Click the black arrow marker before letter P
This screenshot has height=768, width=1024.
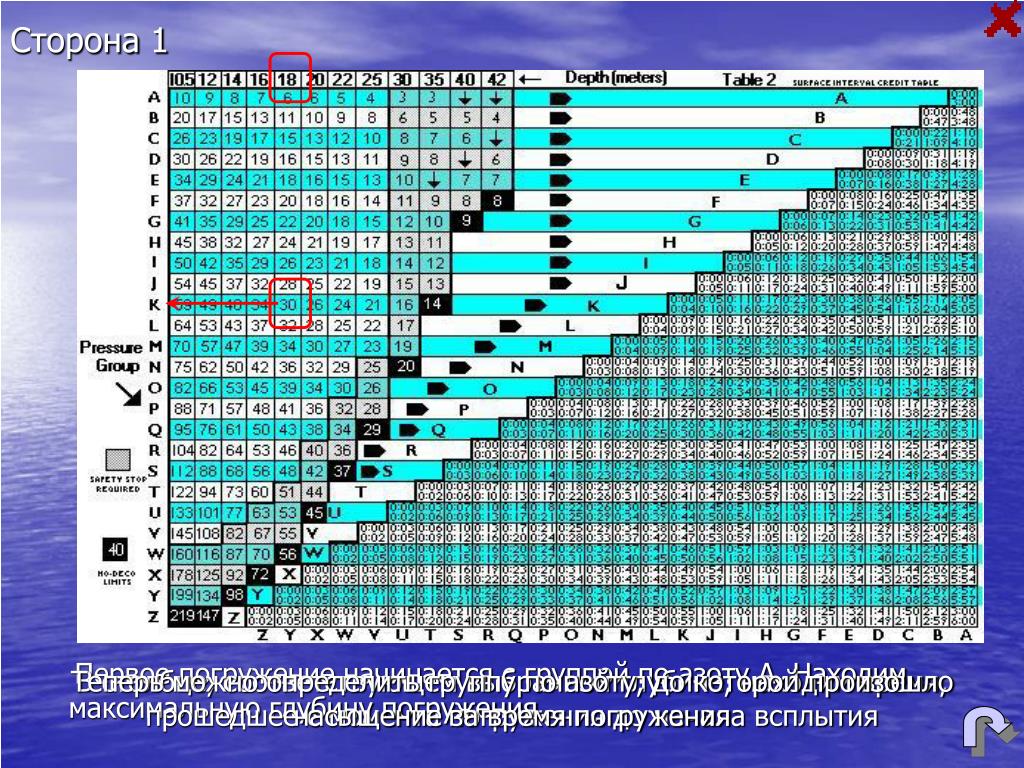[417, 409]
